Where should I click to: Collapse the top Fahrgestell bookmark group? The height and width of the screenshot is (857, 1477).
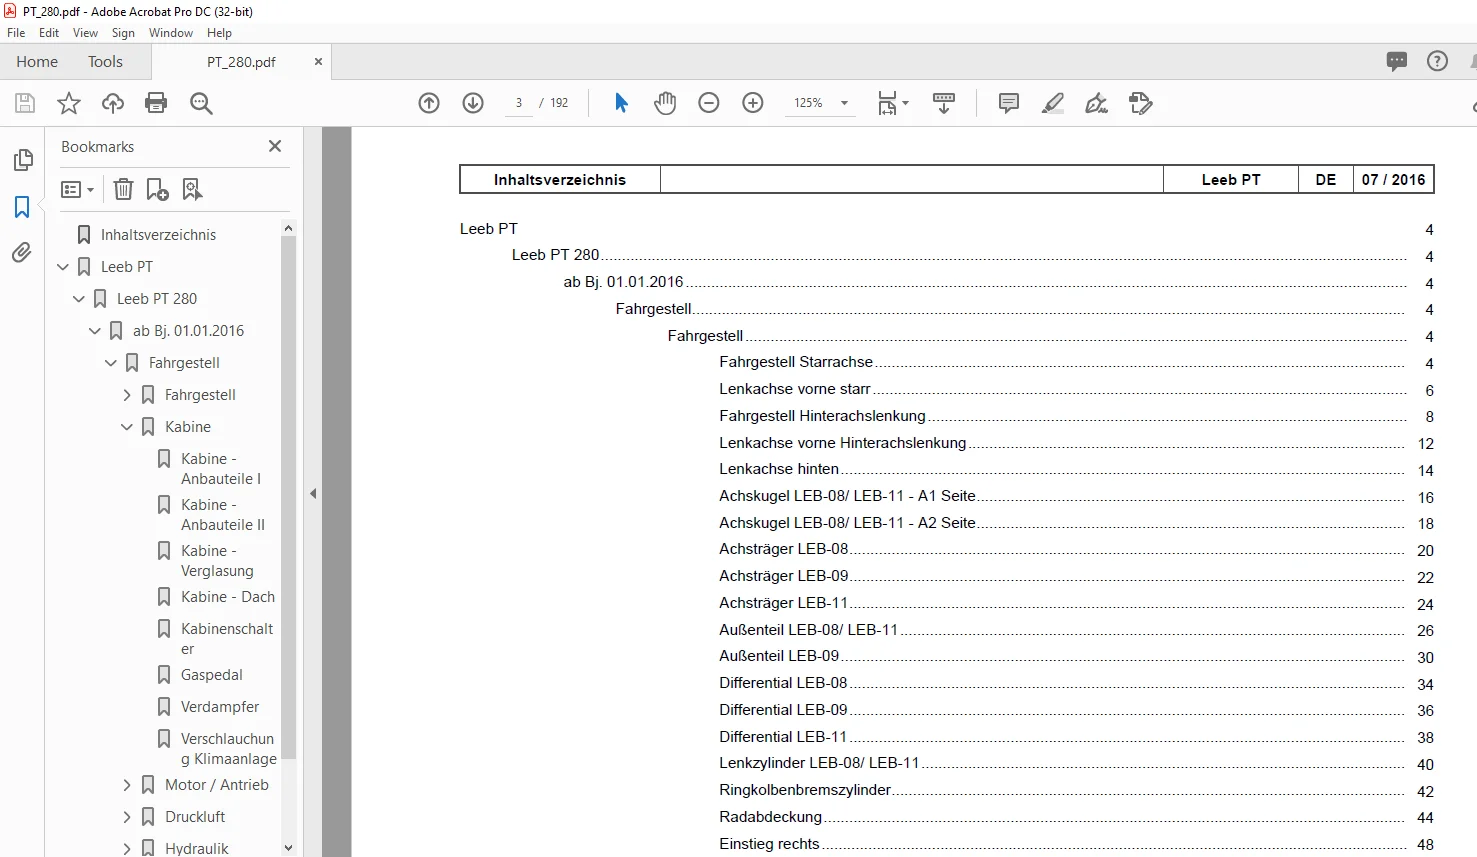click(111, 363)
